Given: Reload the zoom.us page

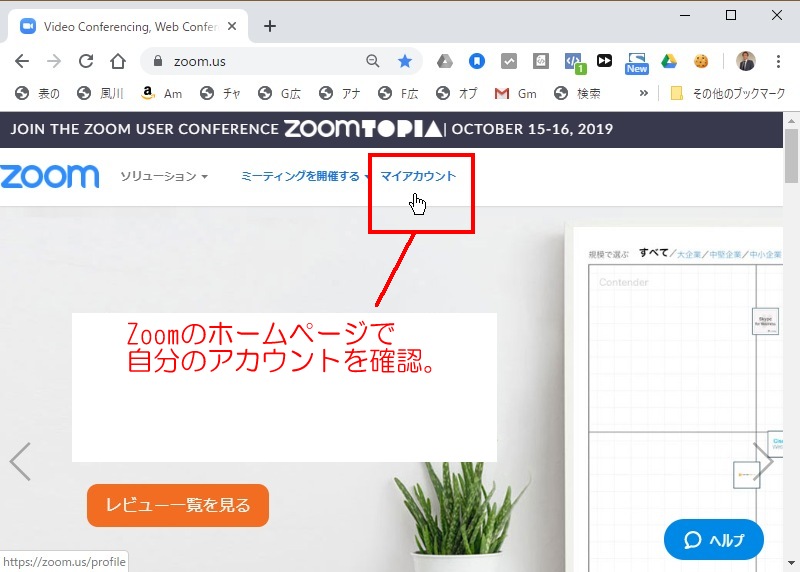Looking at the screenshot, I should click(x=86, y=62).
